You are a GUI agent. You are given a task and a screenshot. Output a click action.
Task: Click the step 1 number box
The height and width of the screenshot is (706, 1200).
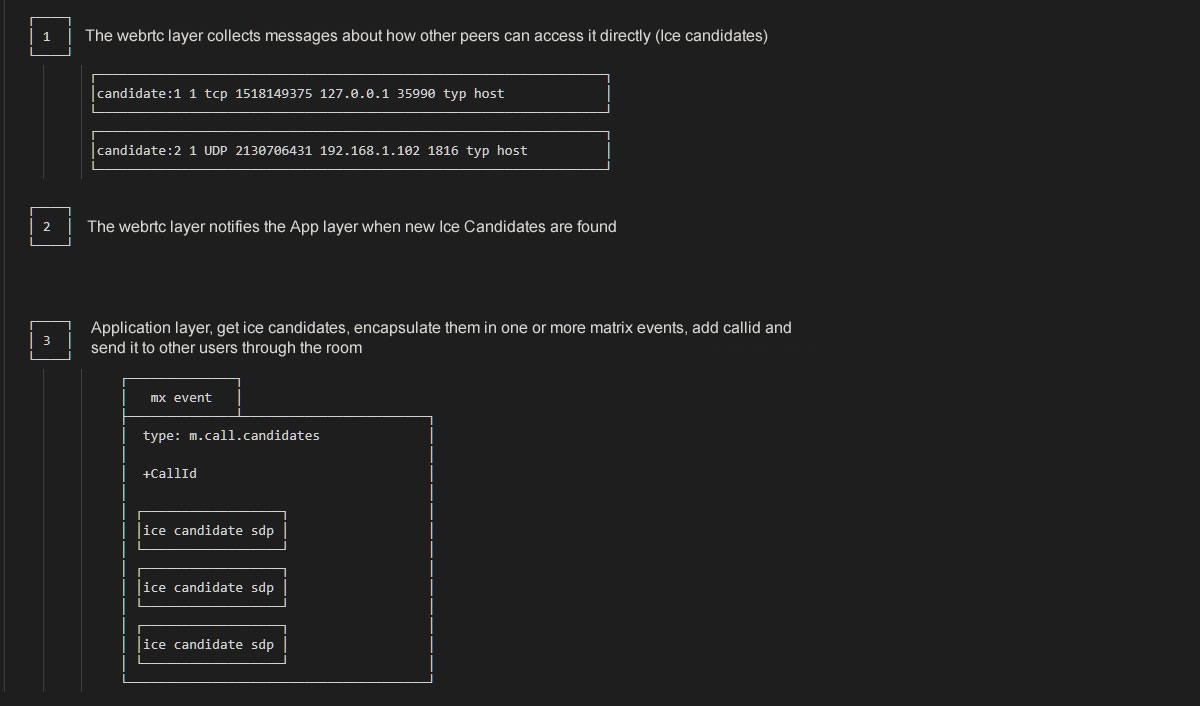click(x=50, y=36)
